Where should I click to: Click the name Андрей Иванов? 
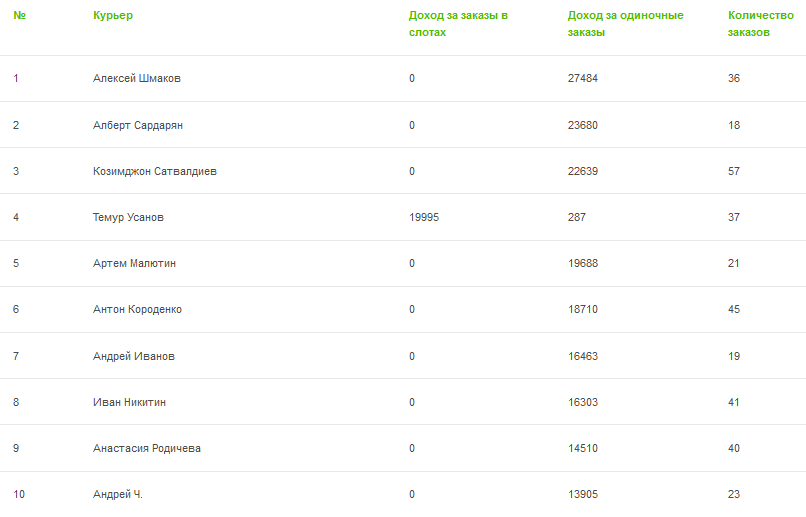pos(133,356)
